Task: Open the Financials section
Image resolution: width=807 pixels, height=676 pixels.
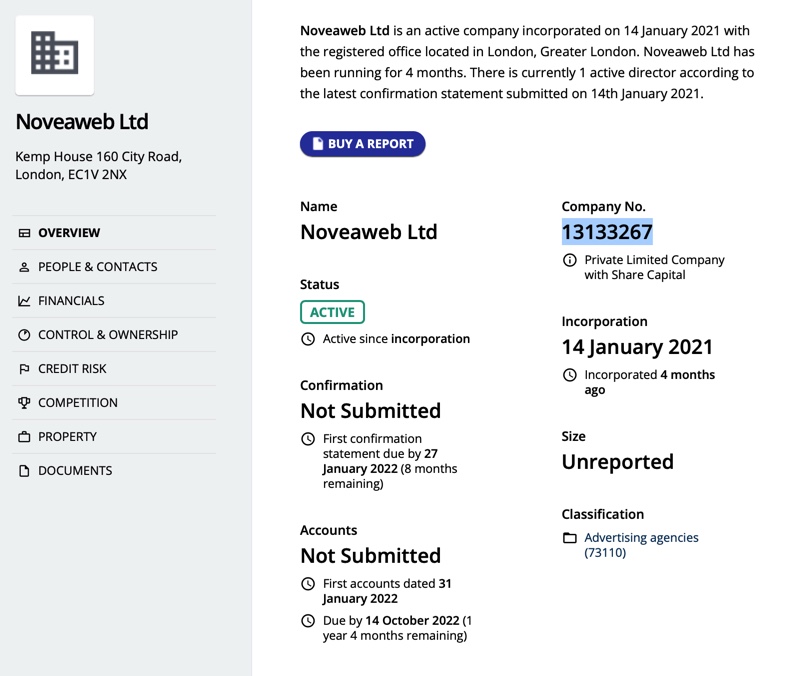Action: click(x=114, y=301)
